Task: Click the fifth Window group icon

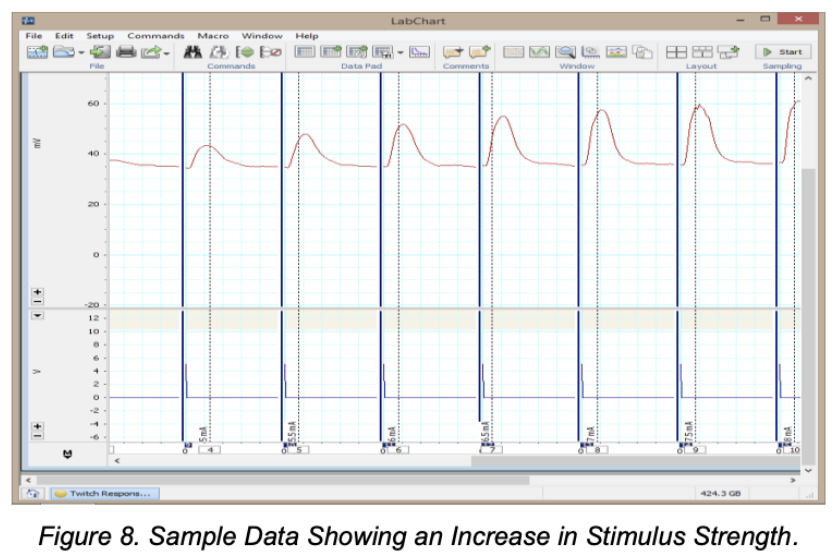Action: click(x=616, y=52)
